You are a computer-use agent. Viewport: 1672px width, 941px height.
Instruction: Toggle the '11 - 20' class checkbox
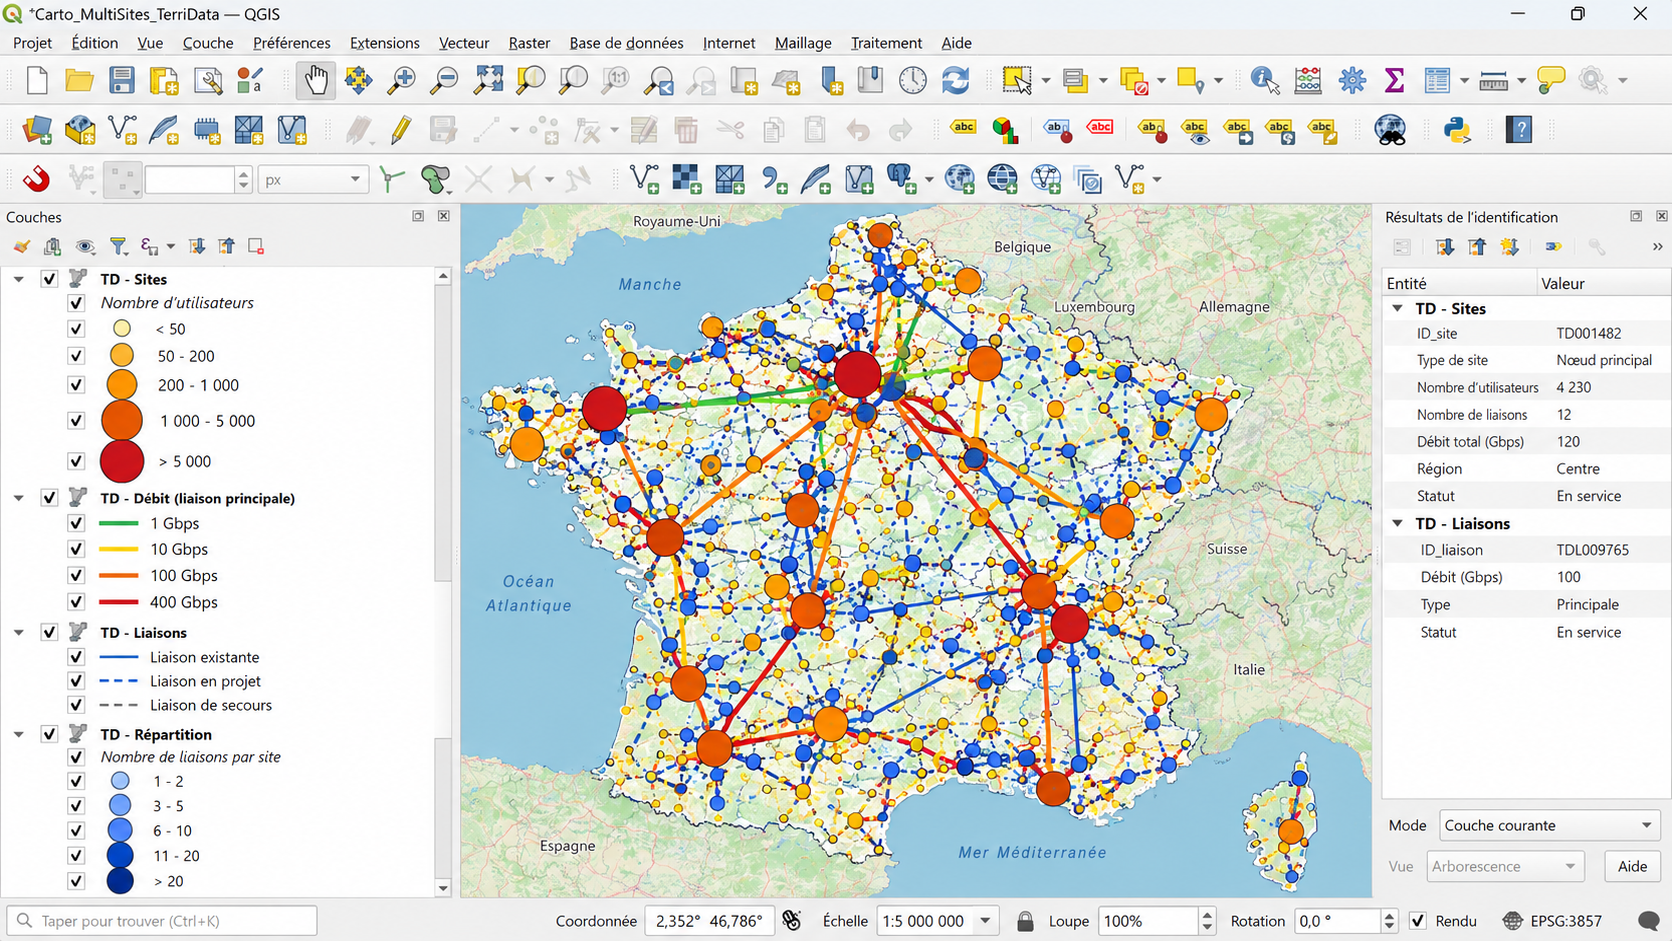76,856
